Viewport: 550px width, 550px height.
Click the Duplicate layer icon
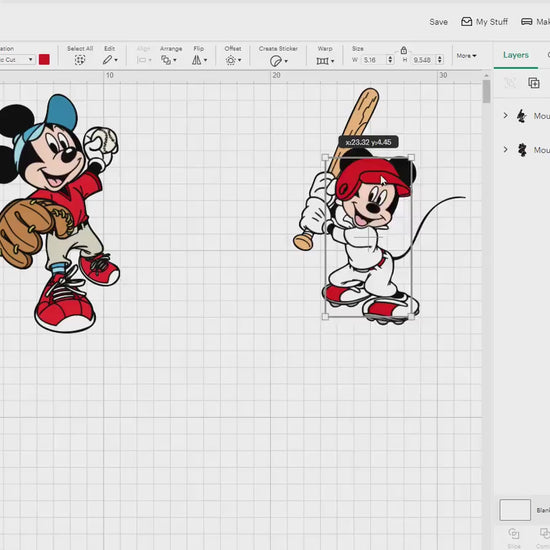tap(534, 83)
